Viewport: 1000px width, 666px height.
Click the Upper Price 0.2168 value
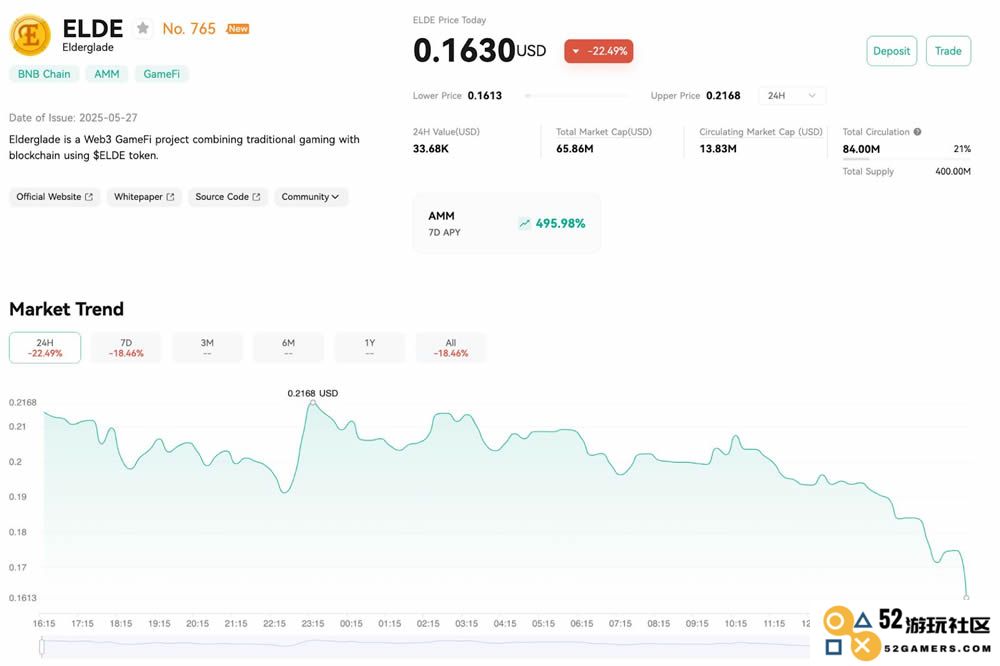point(723,96)
